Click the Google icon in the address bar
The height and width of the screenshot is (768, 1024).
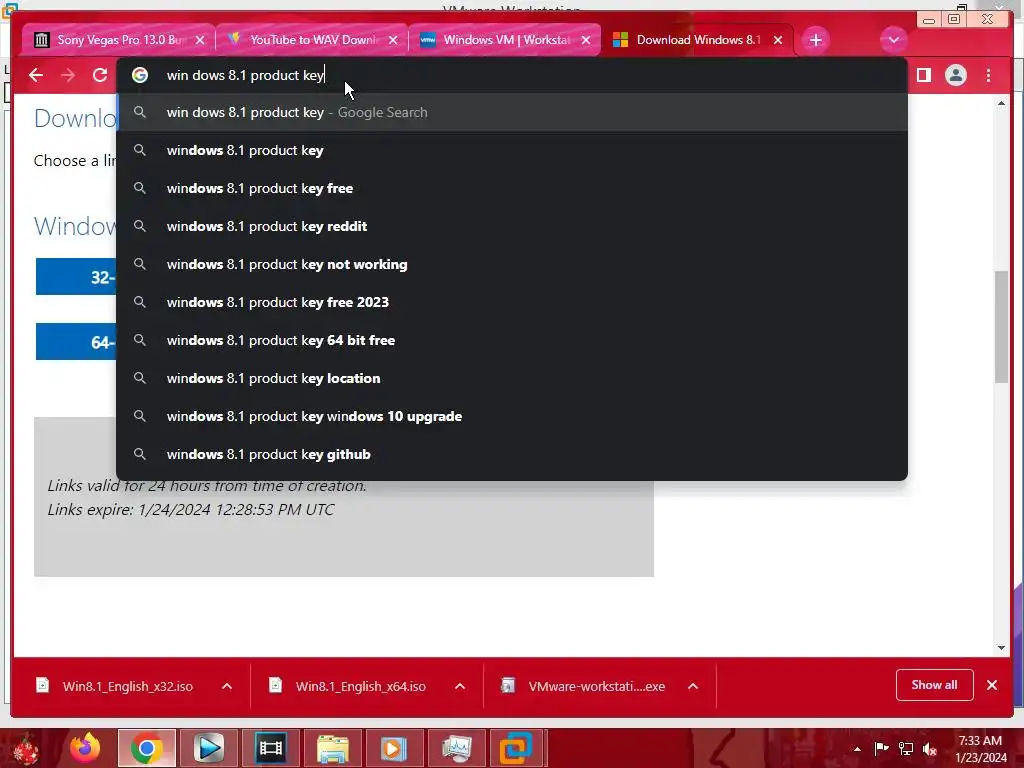click(x=140, y=75)
